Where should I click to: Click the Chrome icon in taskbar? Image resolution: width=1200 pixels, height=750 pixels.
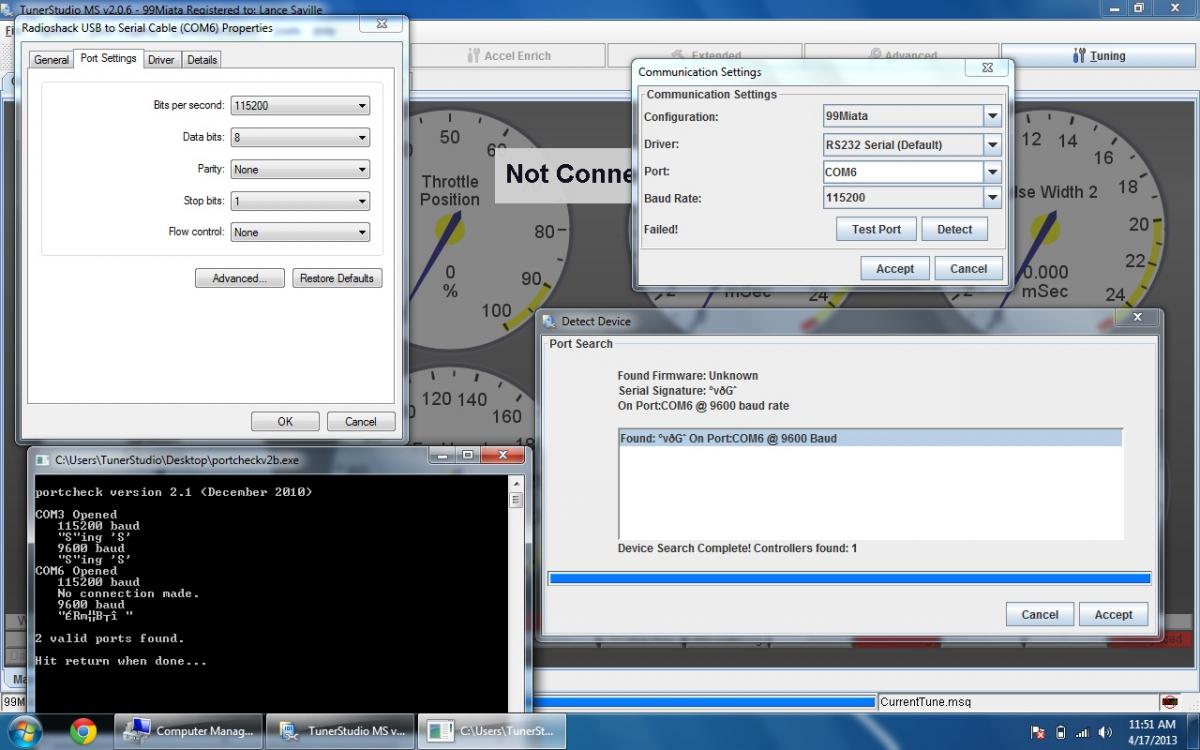pyautogui.click(x=83, y=731)
